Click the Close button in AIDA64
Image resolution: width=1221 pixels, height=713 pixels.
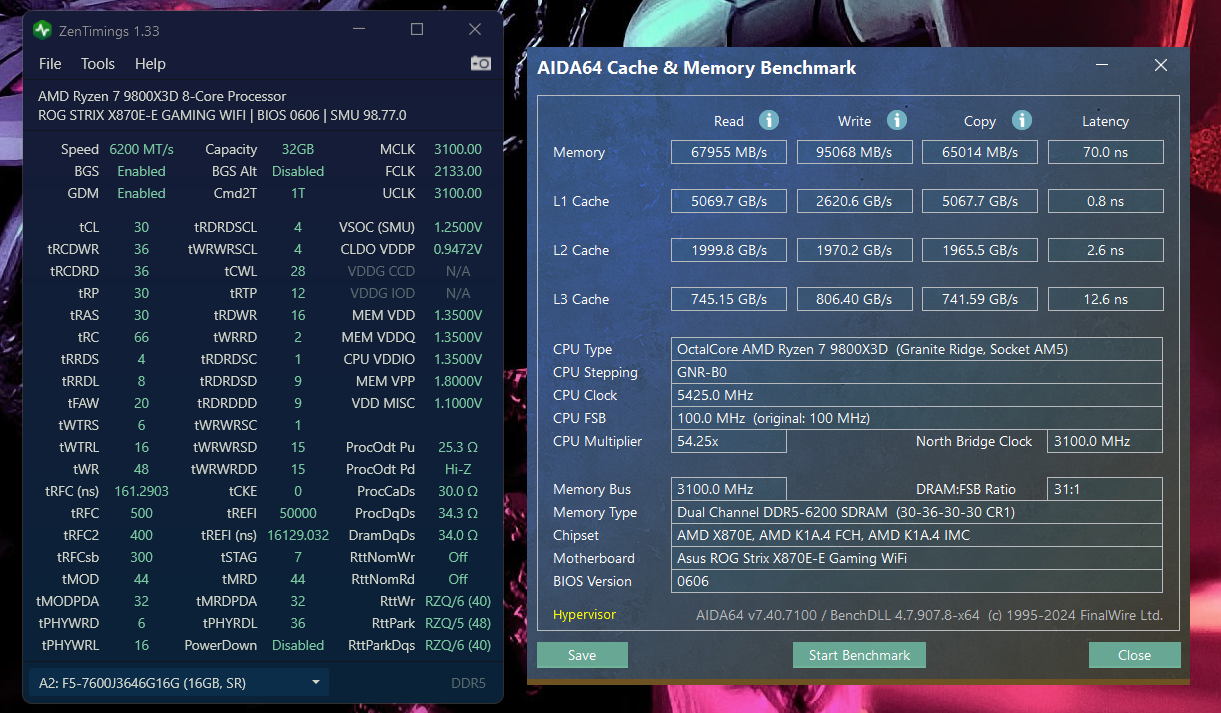click(1135, 655)
